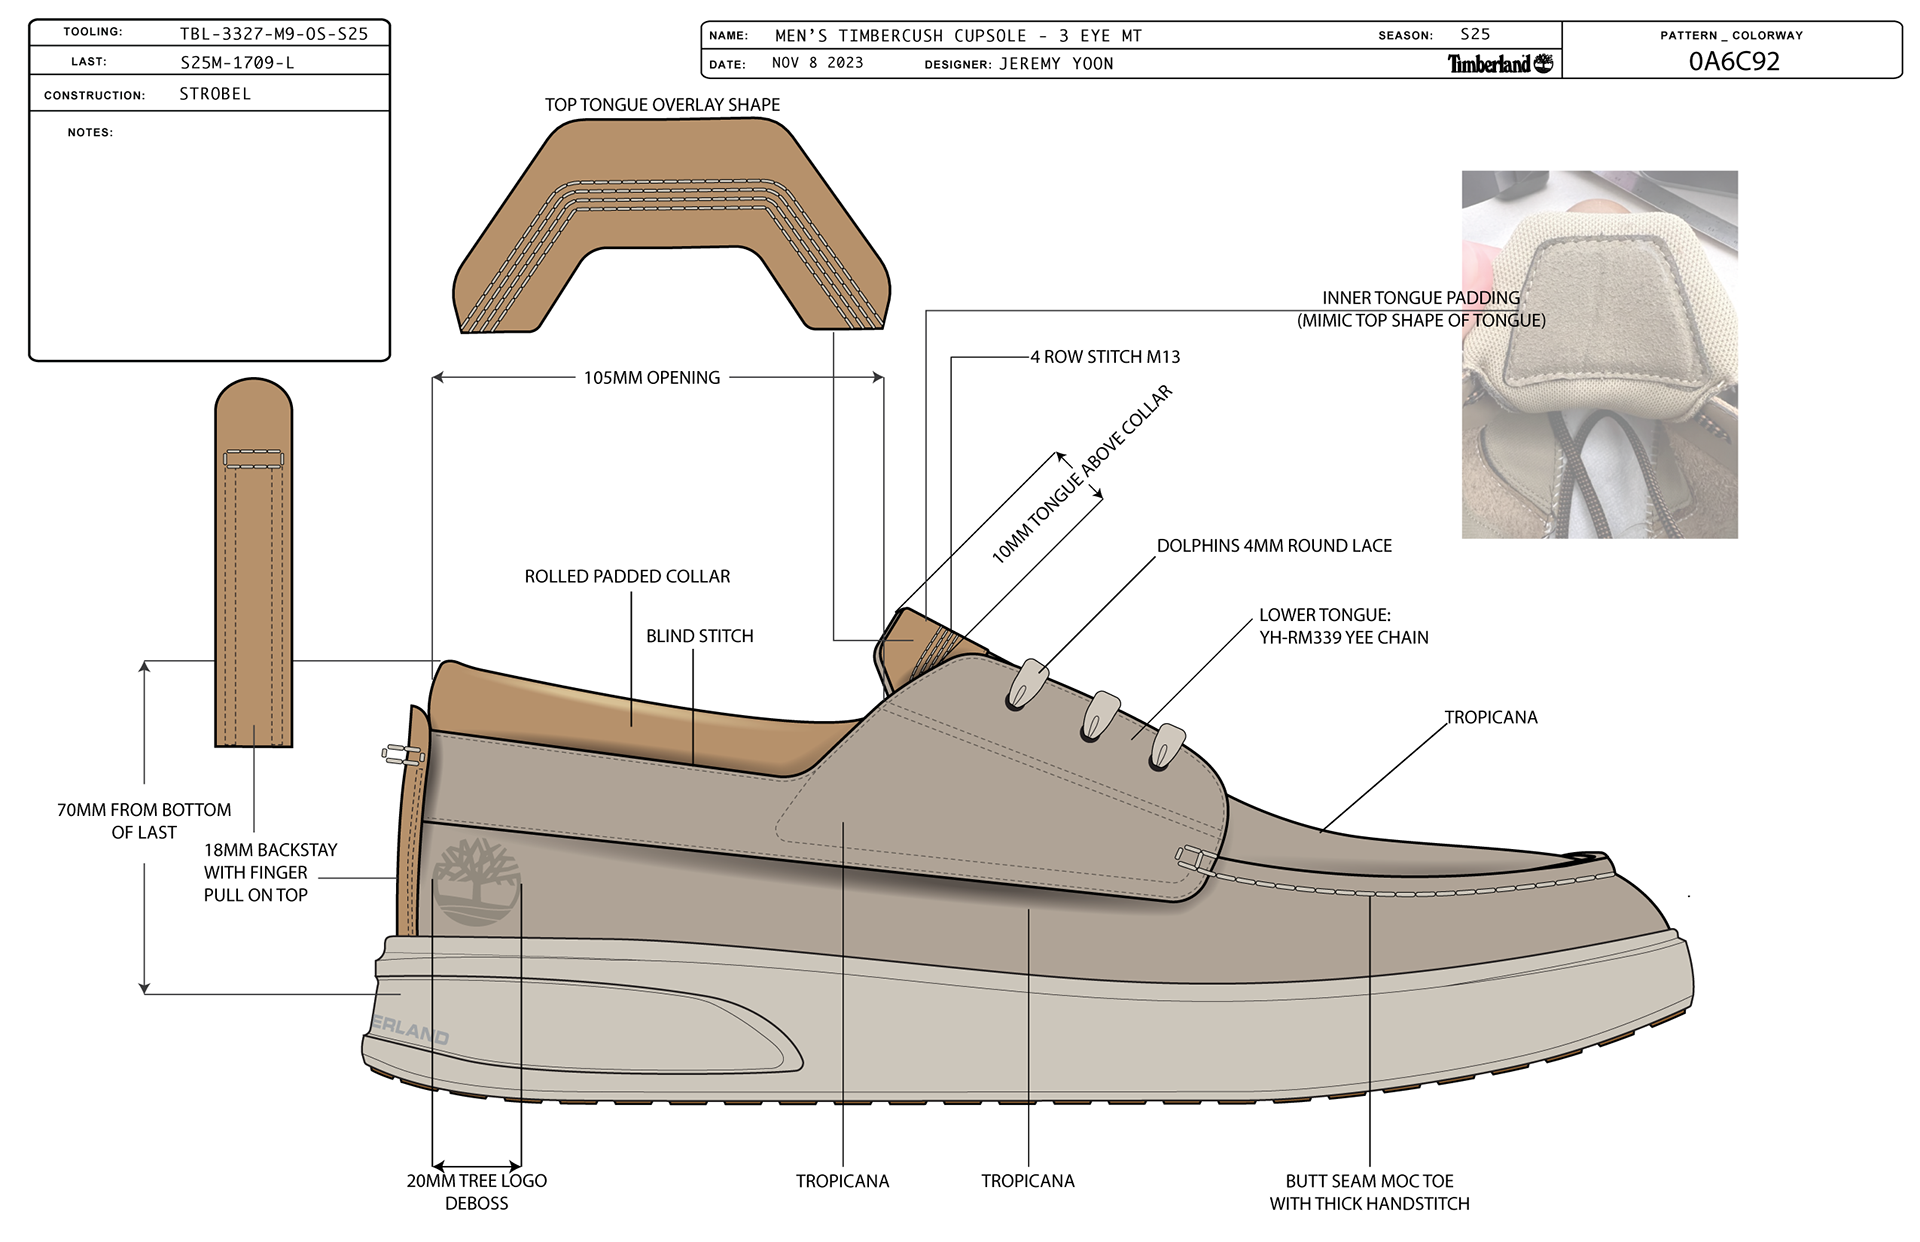Click the LOWER TONGUE YH-RM339 YEE CHAIN label
Screen dimensions: 1920x1242
[x=1343, y=626]
